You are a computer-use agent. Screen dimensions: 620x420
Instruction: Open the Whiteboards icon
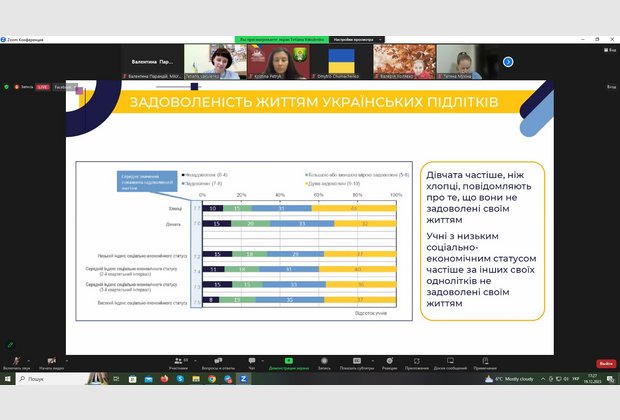[450, 363]
